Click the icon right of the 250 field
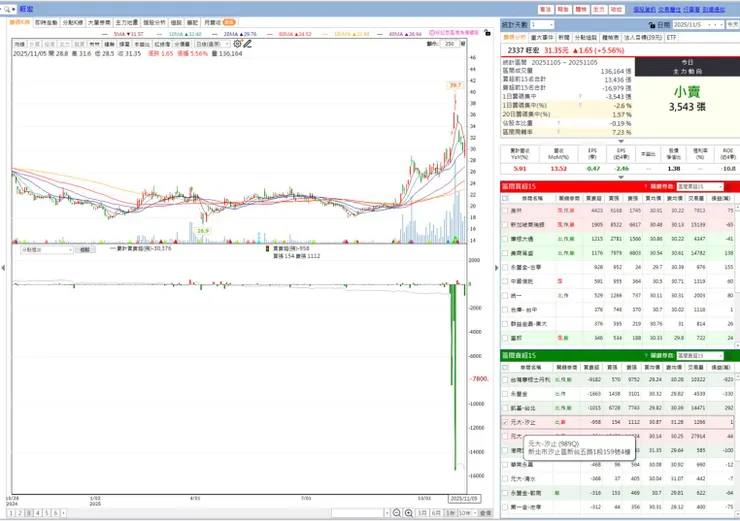 click(x=463, y=43)
